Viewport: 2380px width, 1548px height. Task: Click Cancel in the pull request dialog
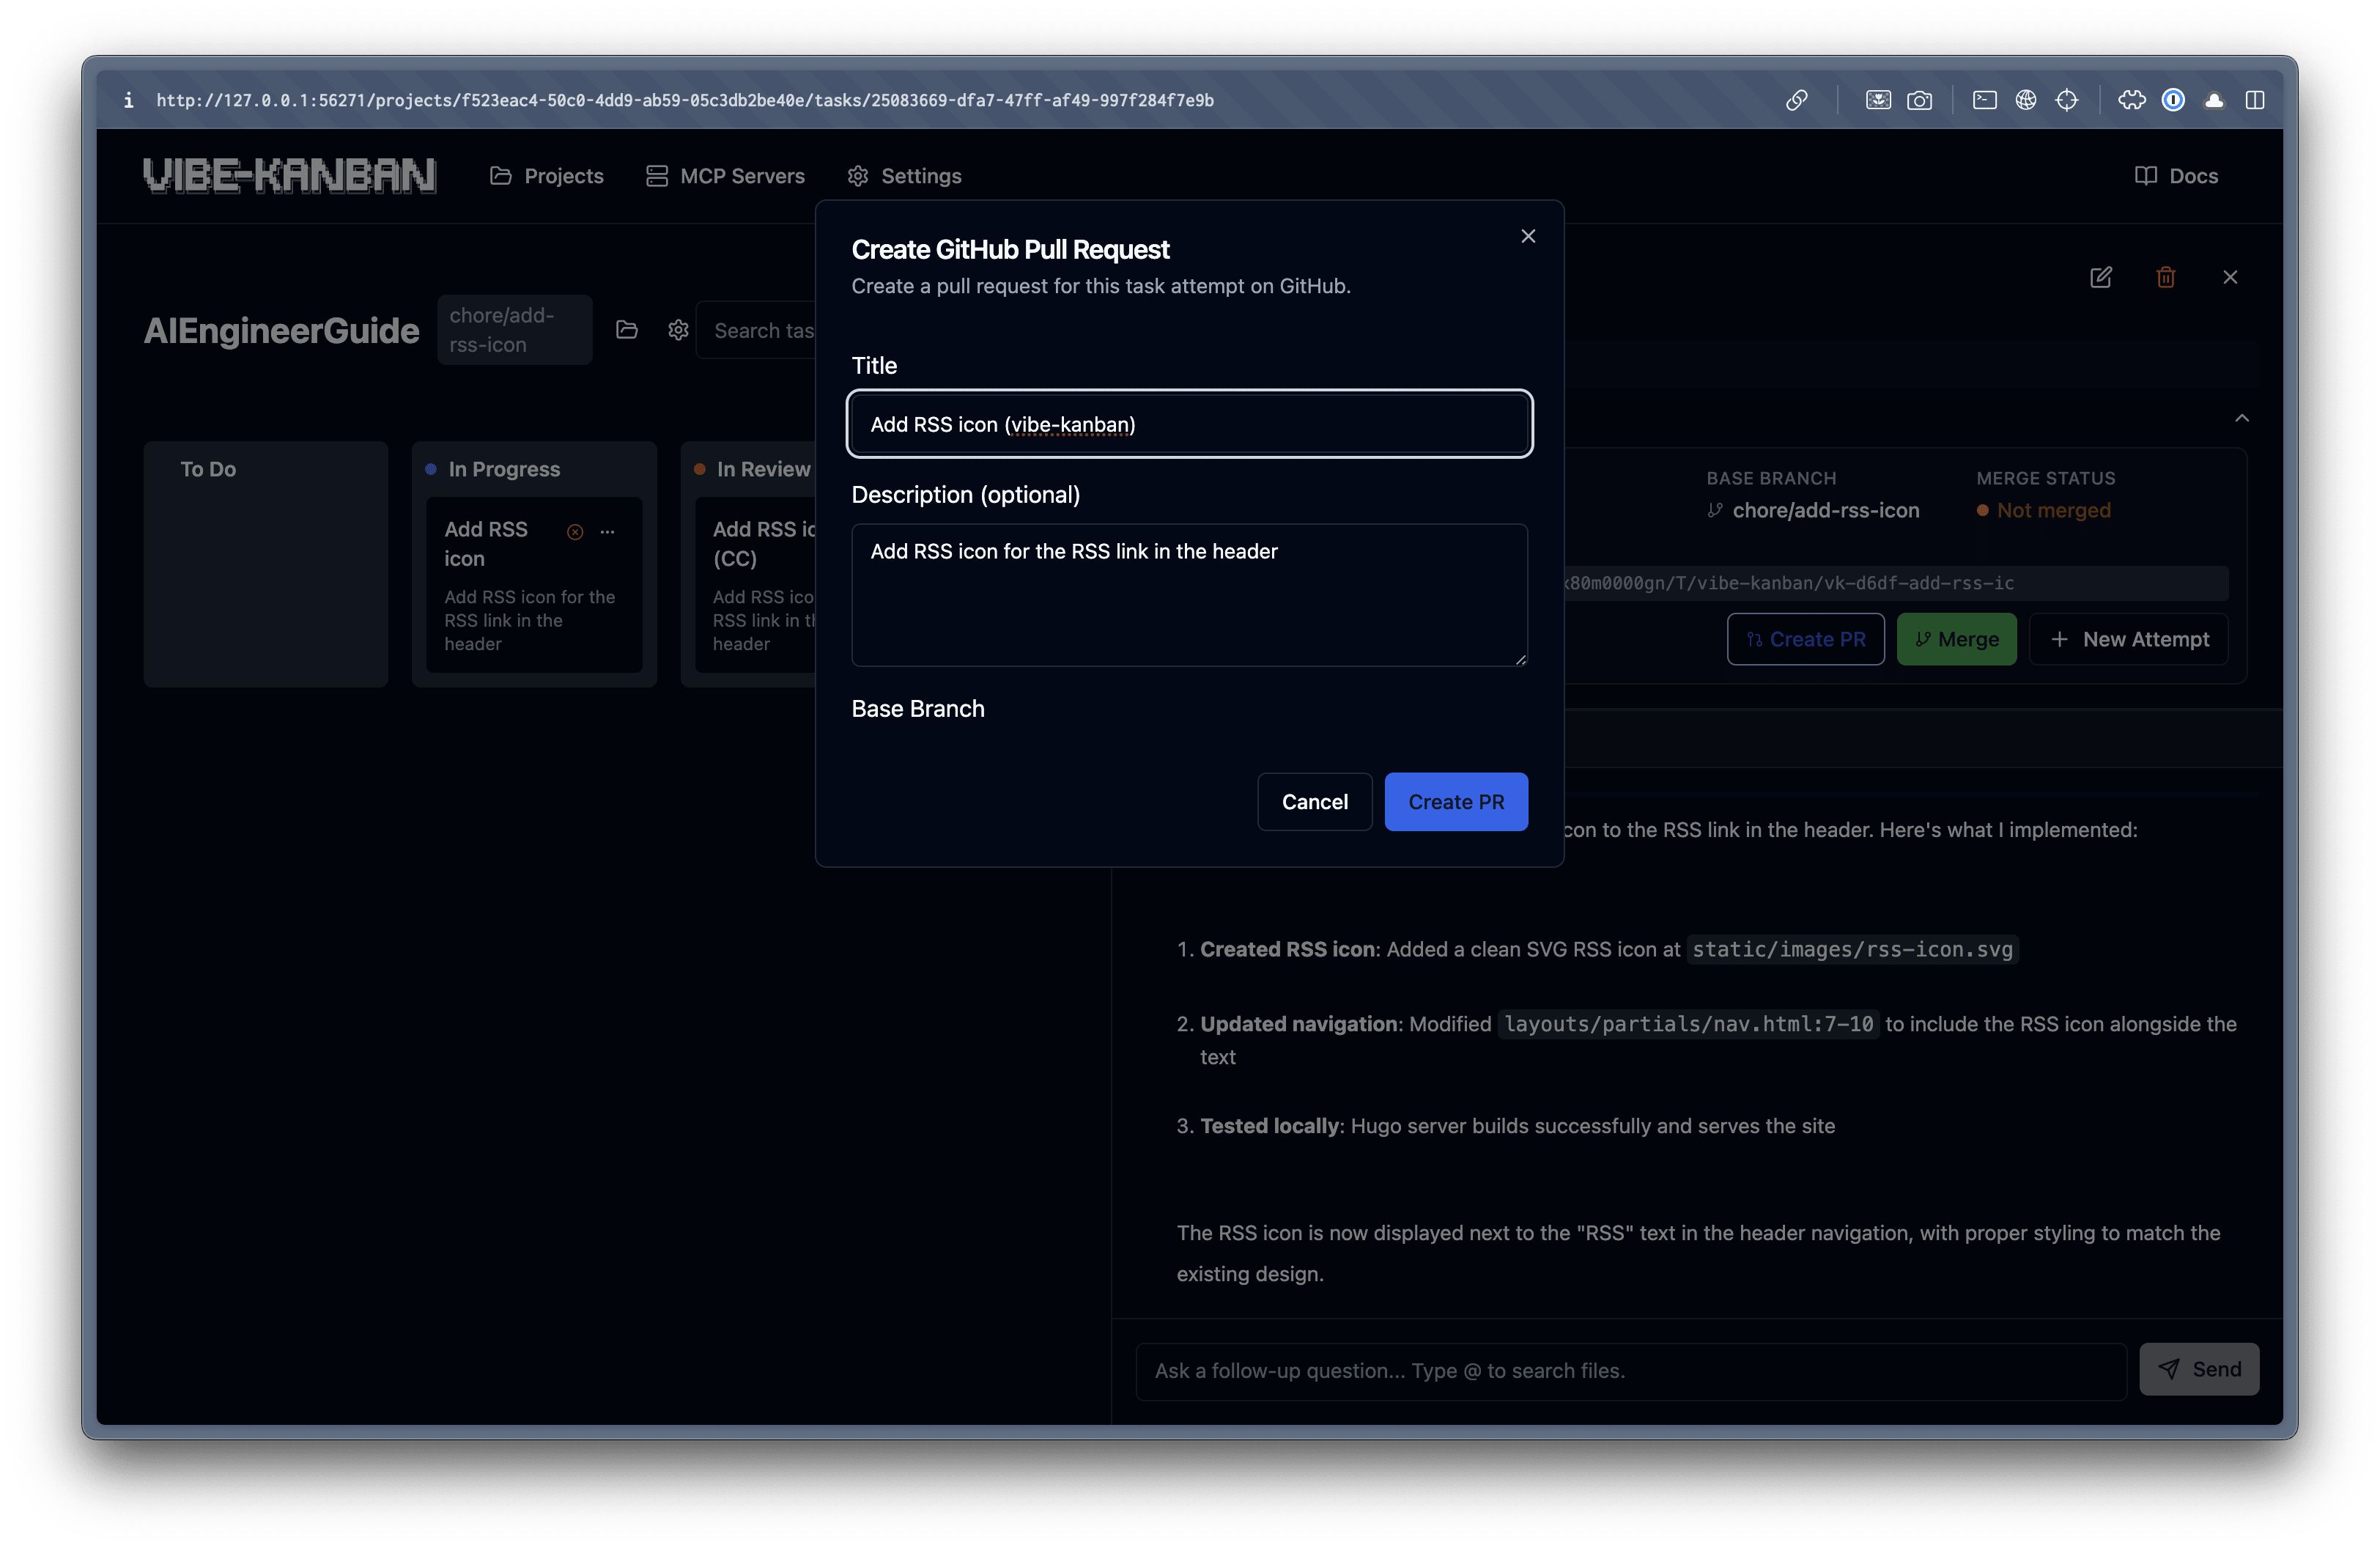tap(1314, 802)
